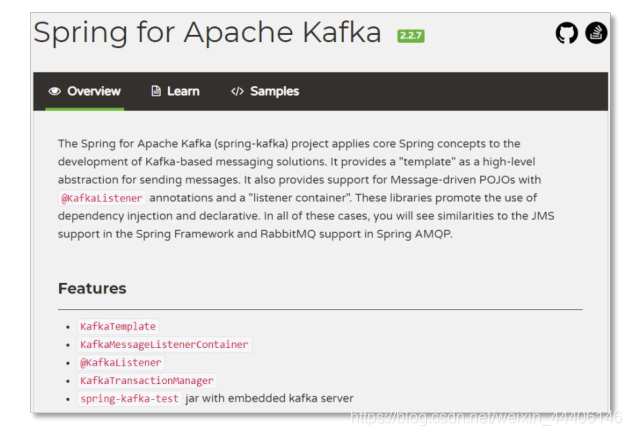Click the 2.2.7 version badge
The image size is (632, 436).
click(x=411, y=36)
